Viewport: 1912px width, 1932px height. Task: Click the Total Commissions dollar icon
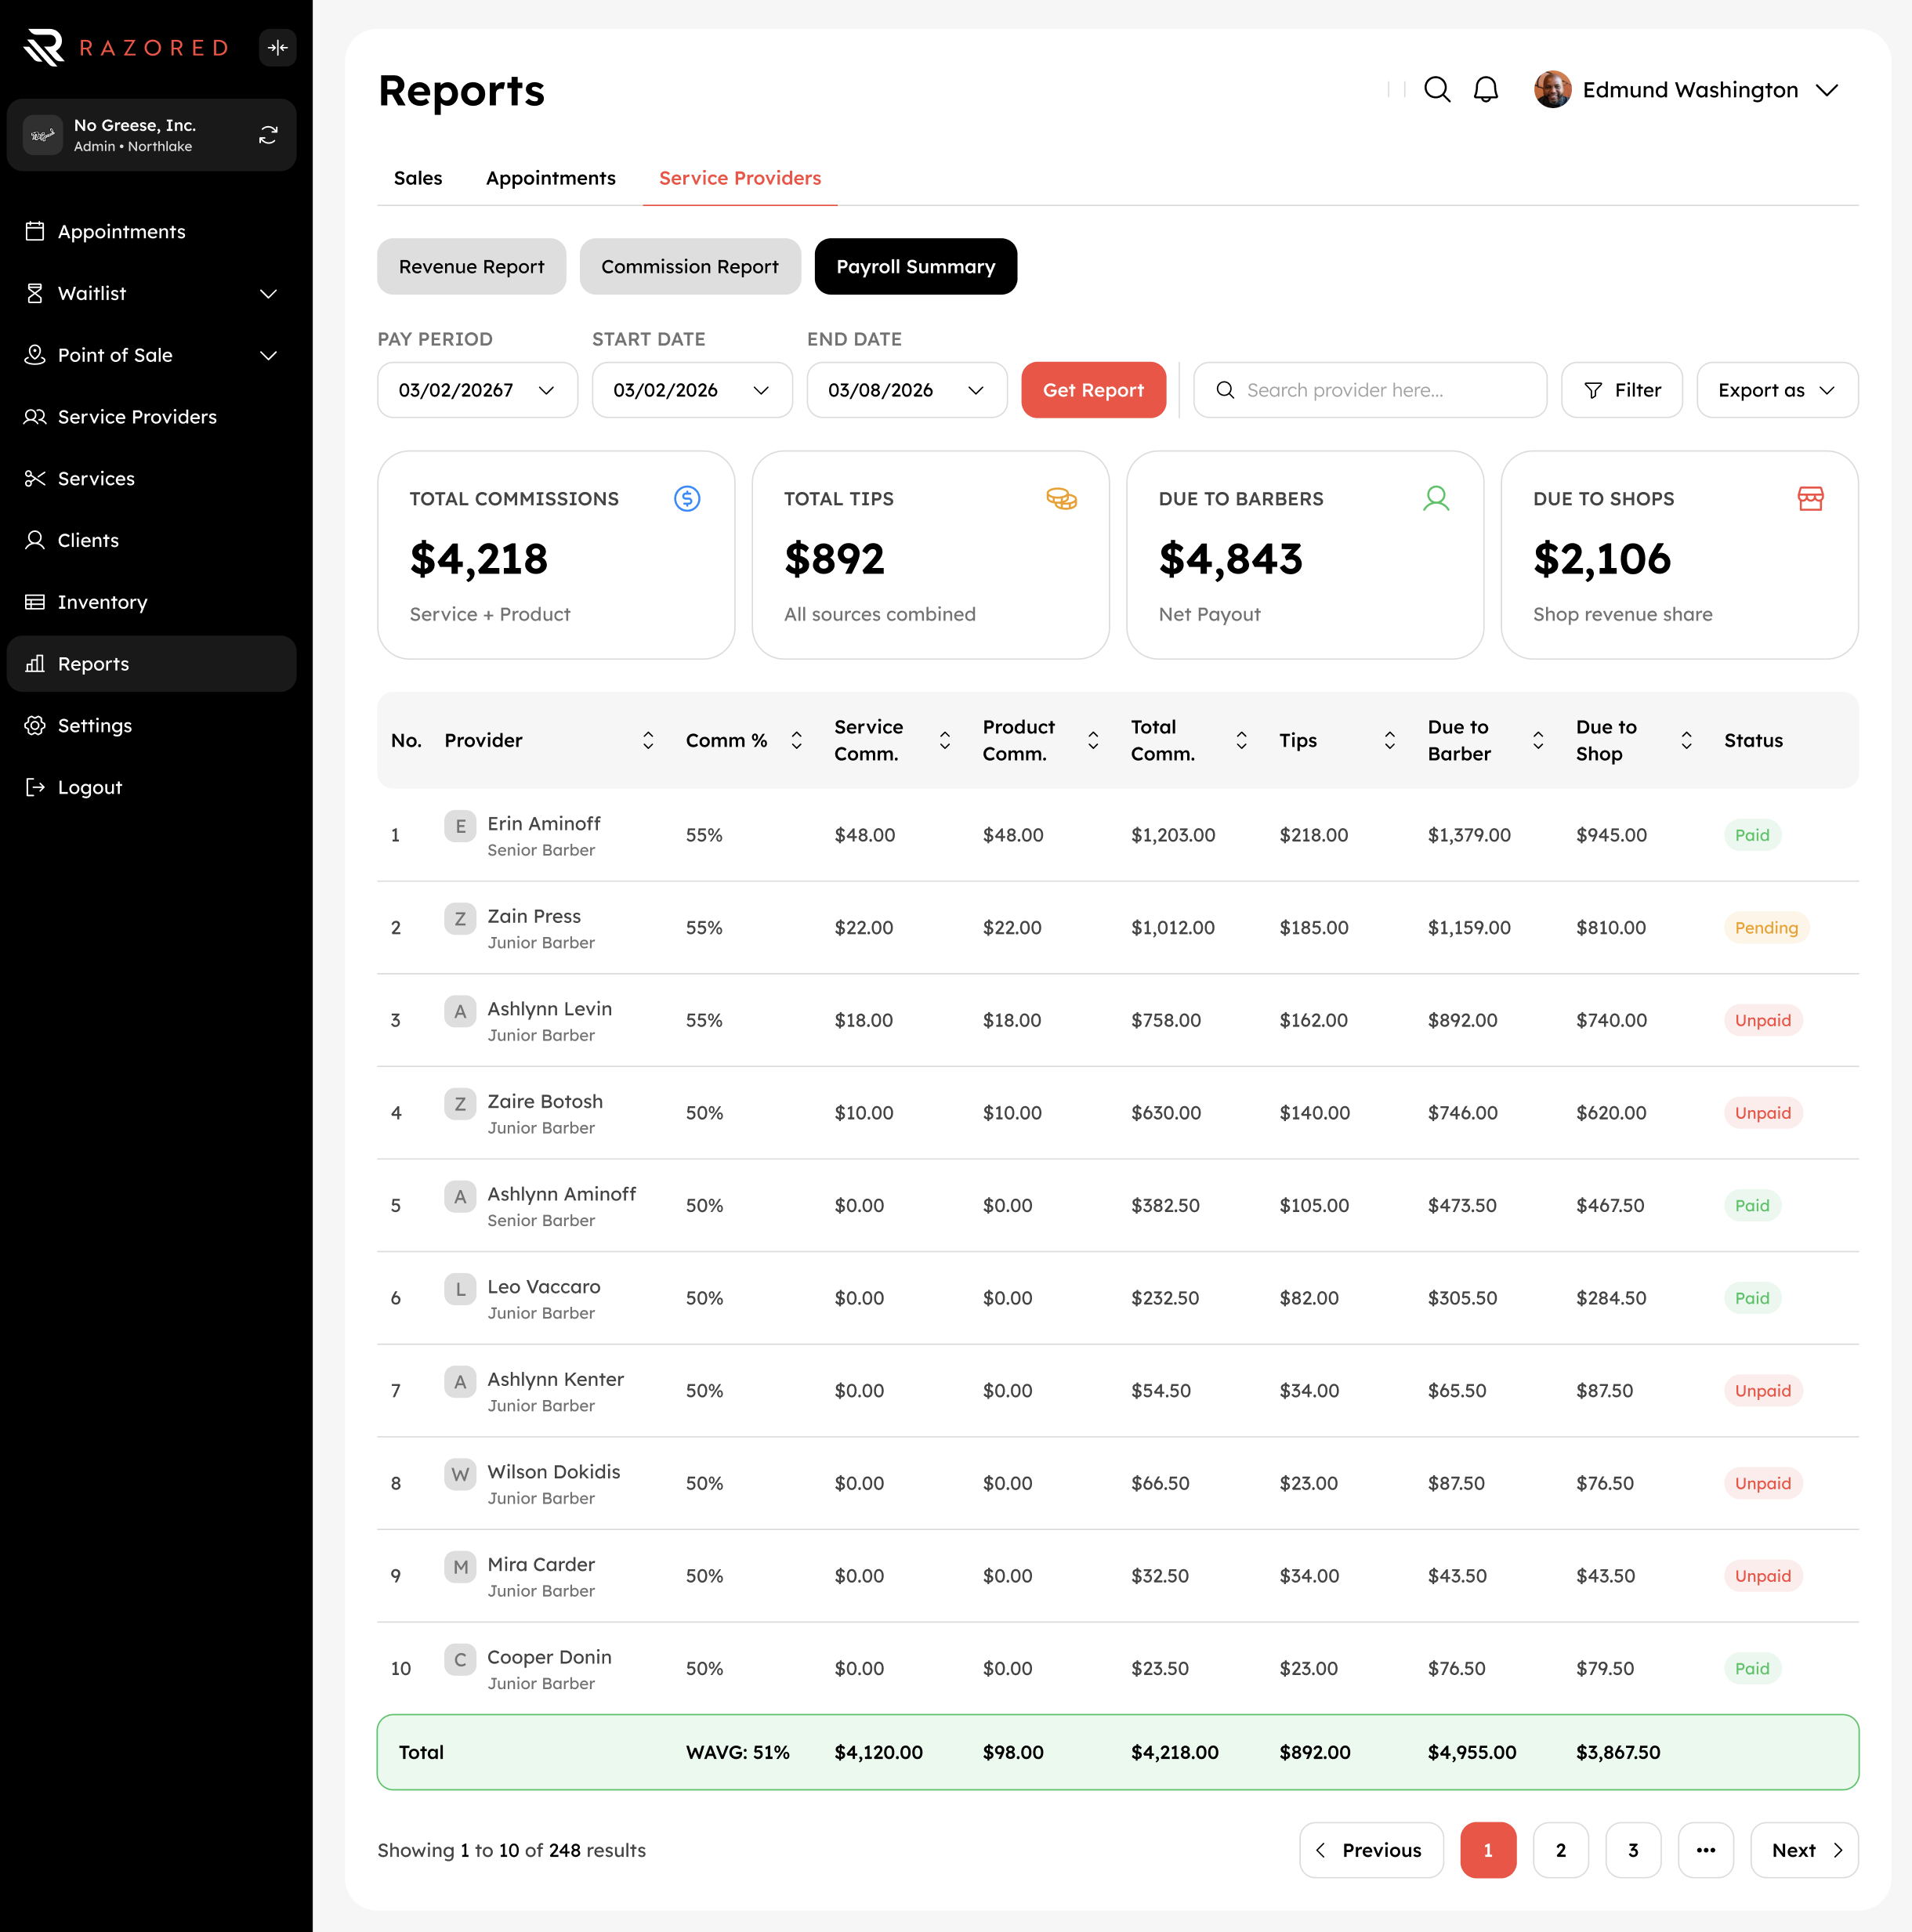(x=687, y=499)
